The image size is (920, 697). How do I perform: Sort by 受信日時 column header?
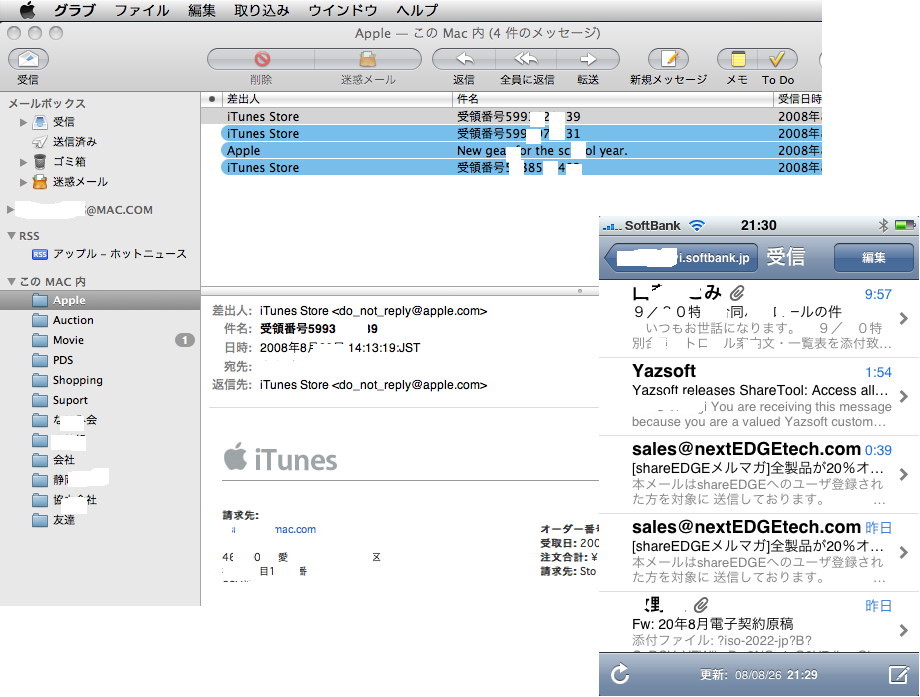tap(799, 99)
